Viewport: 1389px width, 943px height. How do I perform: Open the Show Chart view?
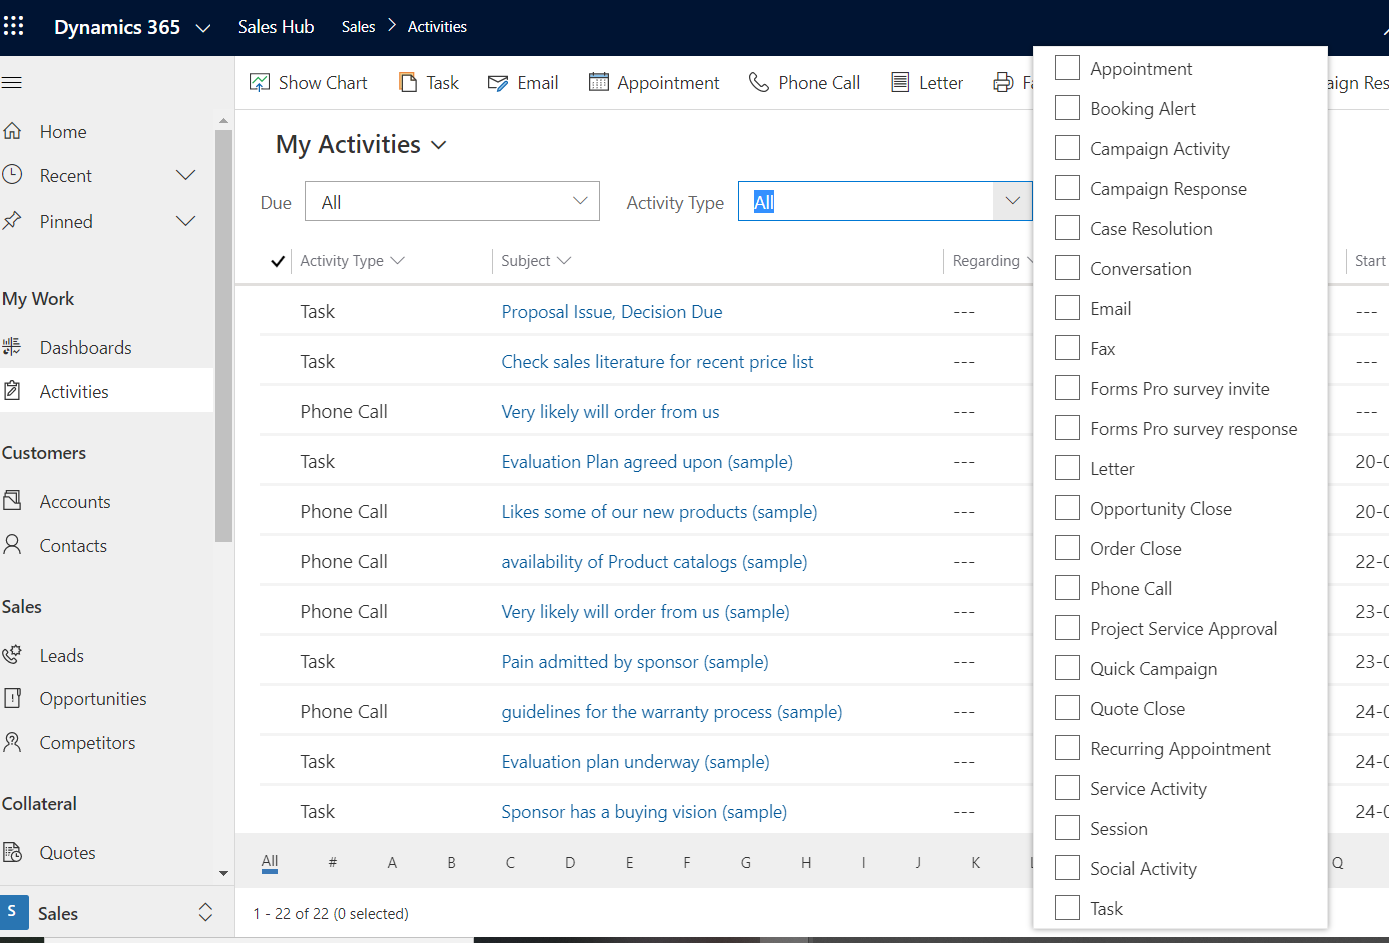309,82
